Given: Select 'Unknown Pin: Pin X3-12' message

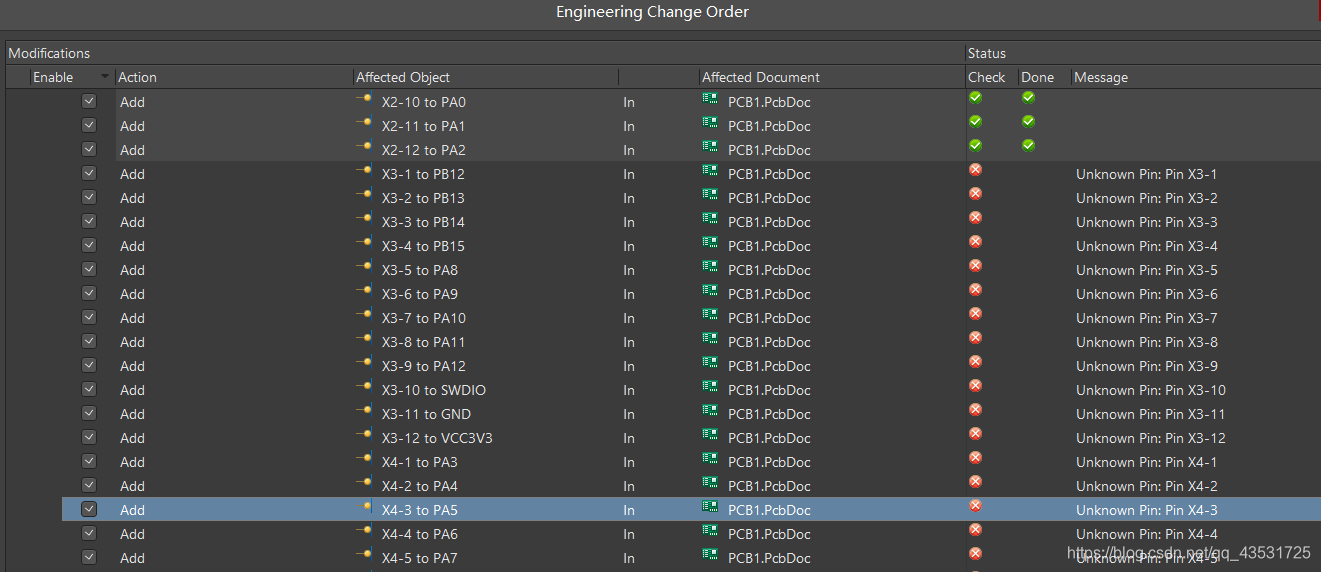Looking at the screenshot, I should tap(1150, 438).
